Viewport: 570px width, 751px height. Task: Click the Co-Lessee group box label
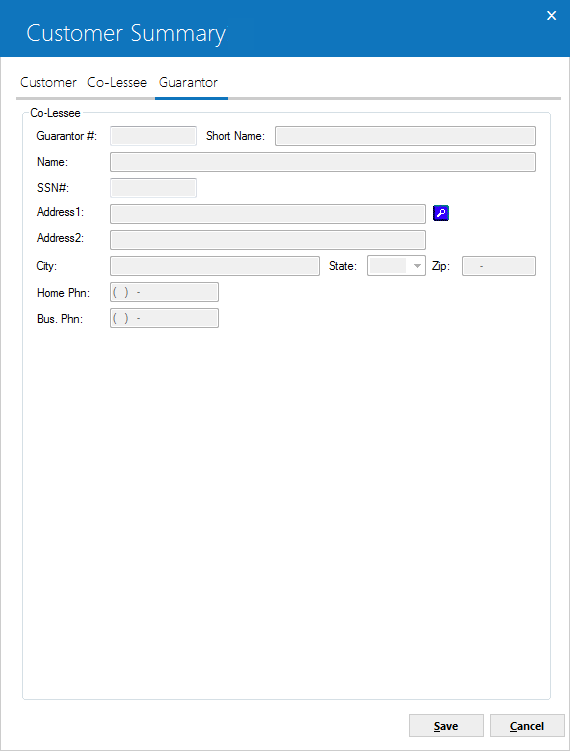point(55,113)
